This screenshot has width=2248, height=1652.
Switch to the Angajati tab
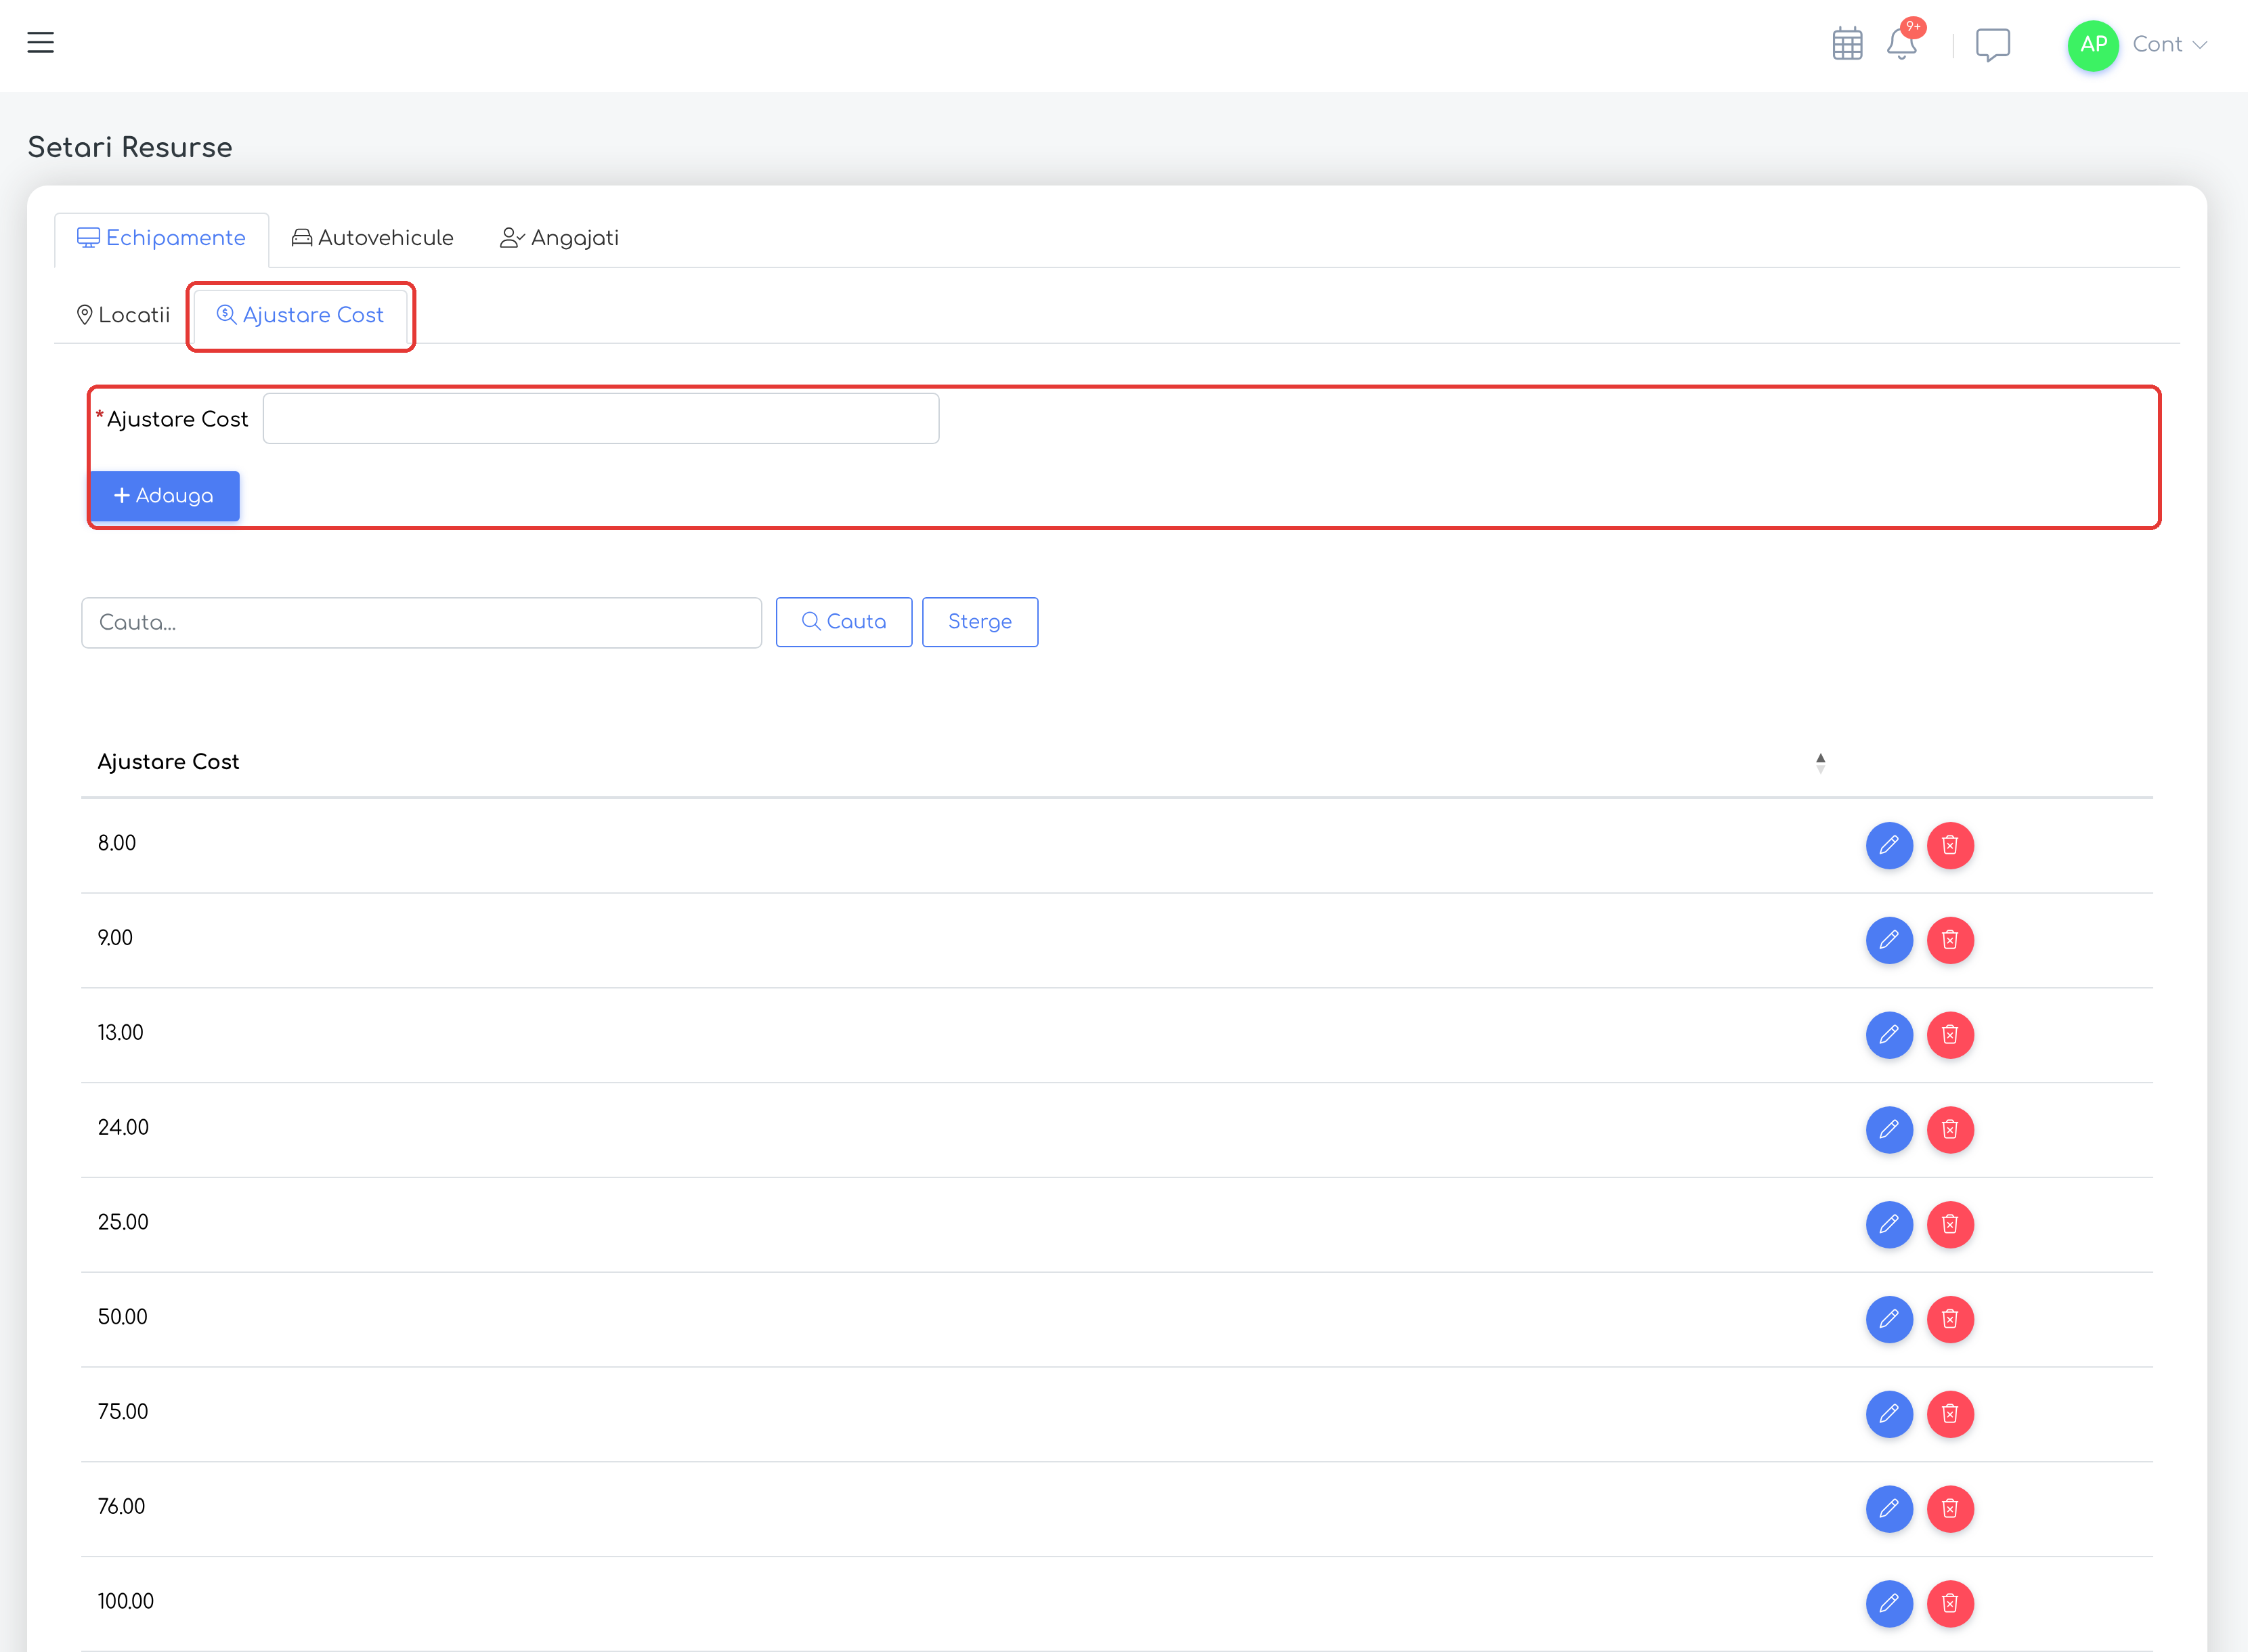[x=559, y=238]
